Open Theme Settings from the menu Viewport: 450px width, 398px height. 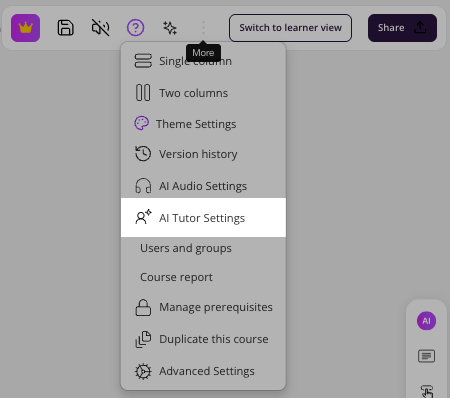coord(203,124)
